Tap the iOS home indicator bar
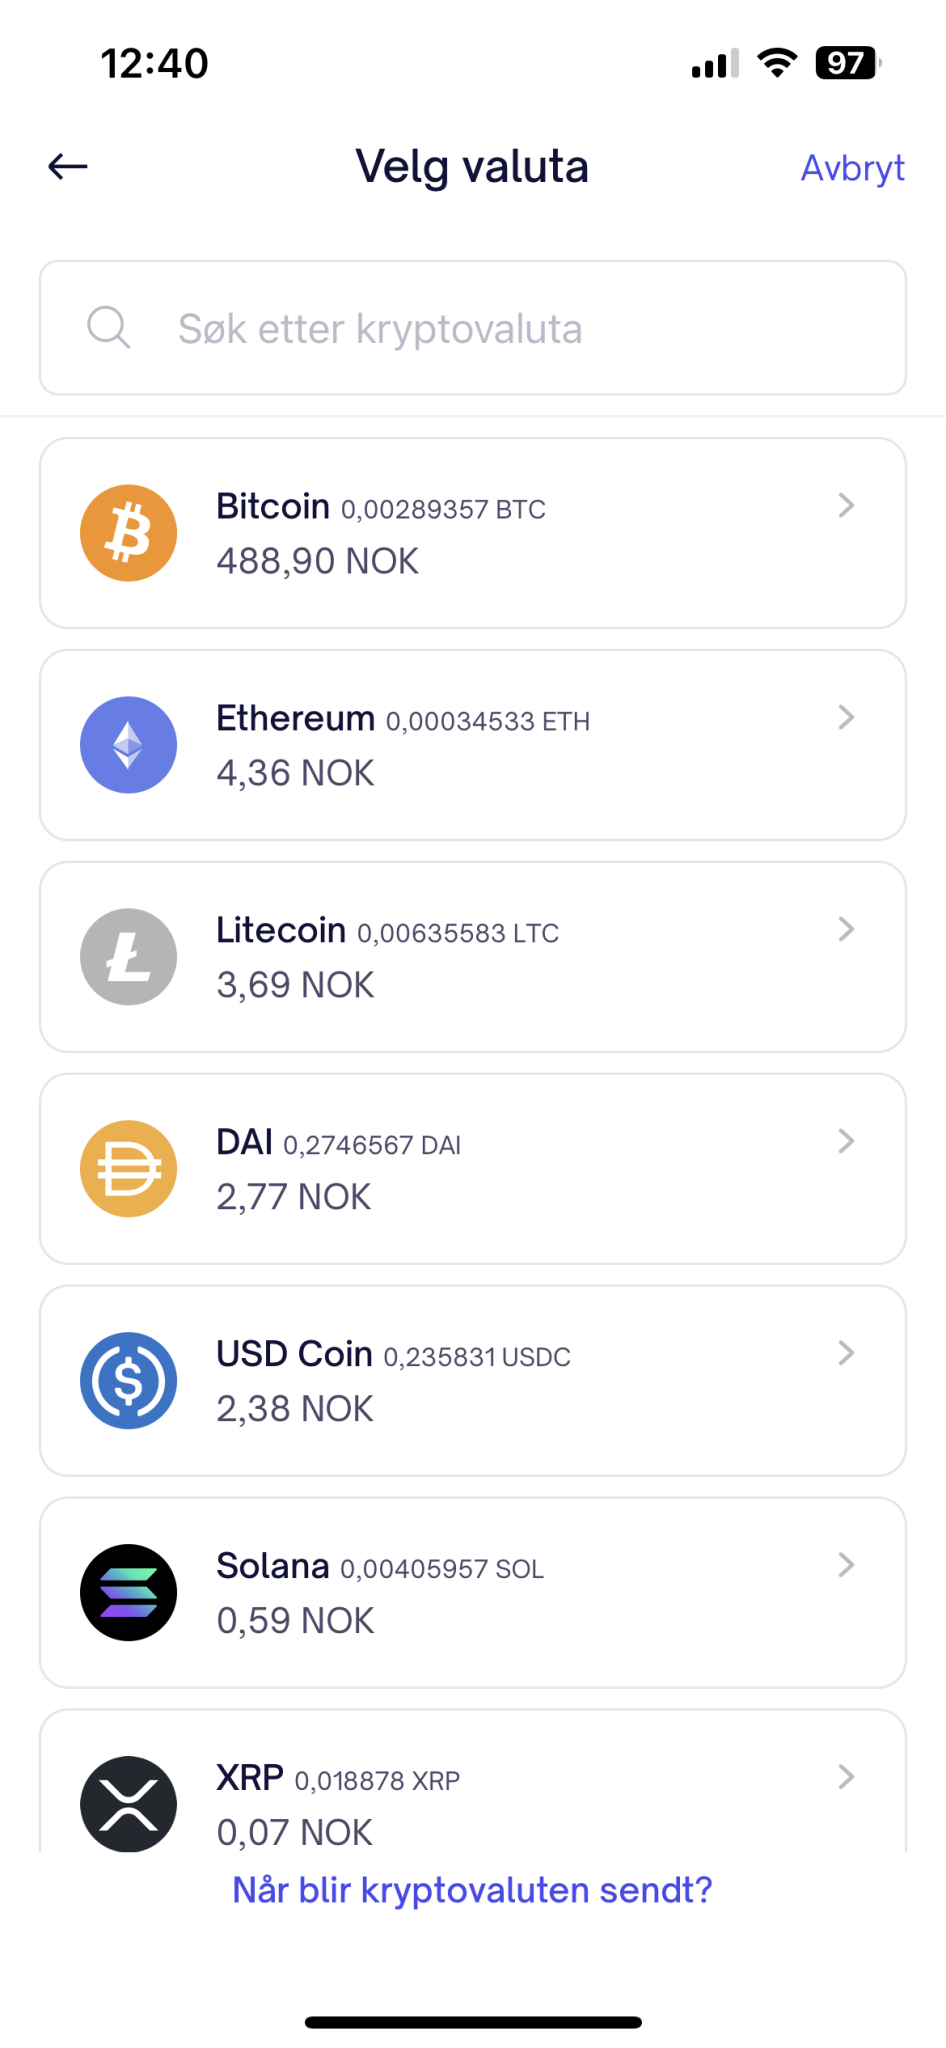 point(473,2022)
